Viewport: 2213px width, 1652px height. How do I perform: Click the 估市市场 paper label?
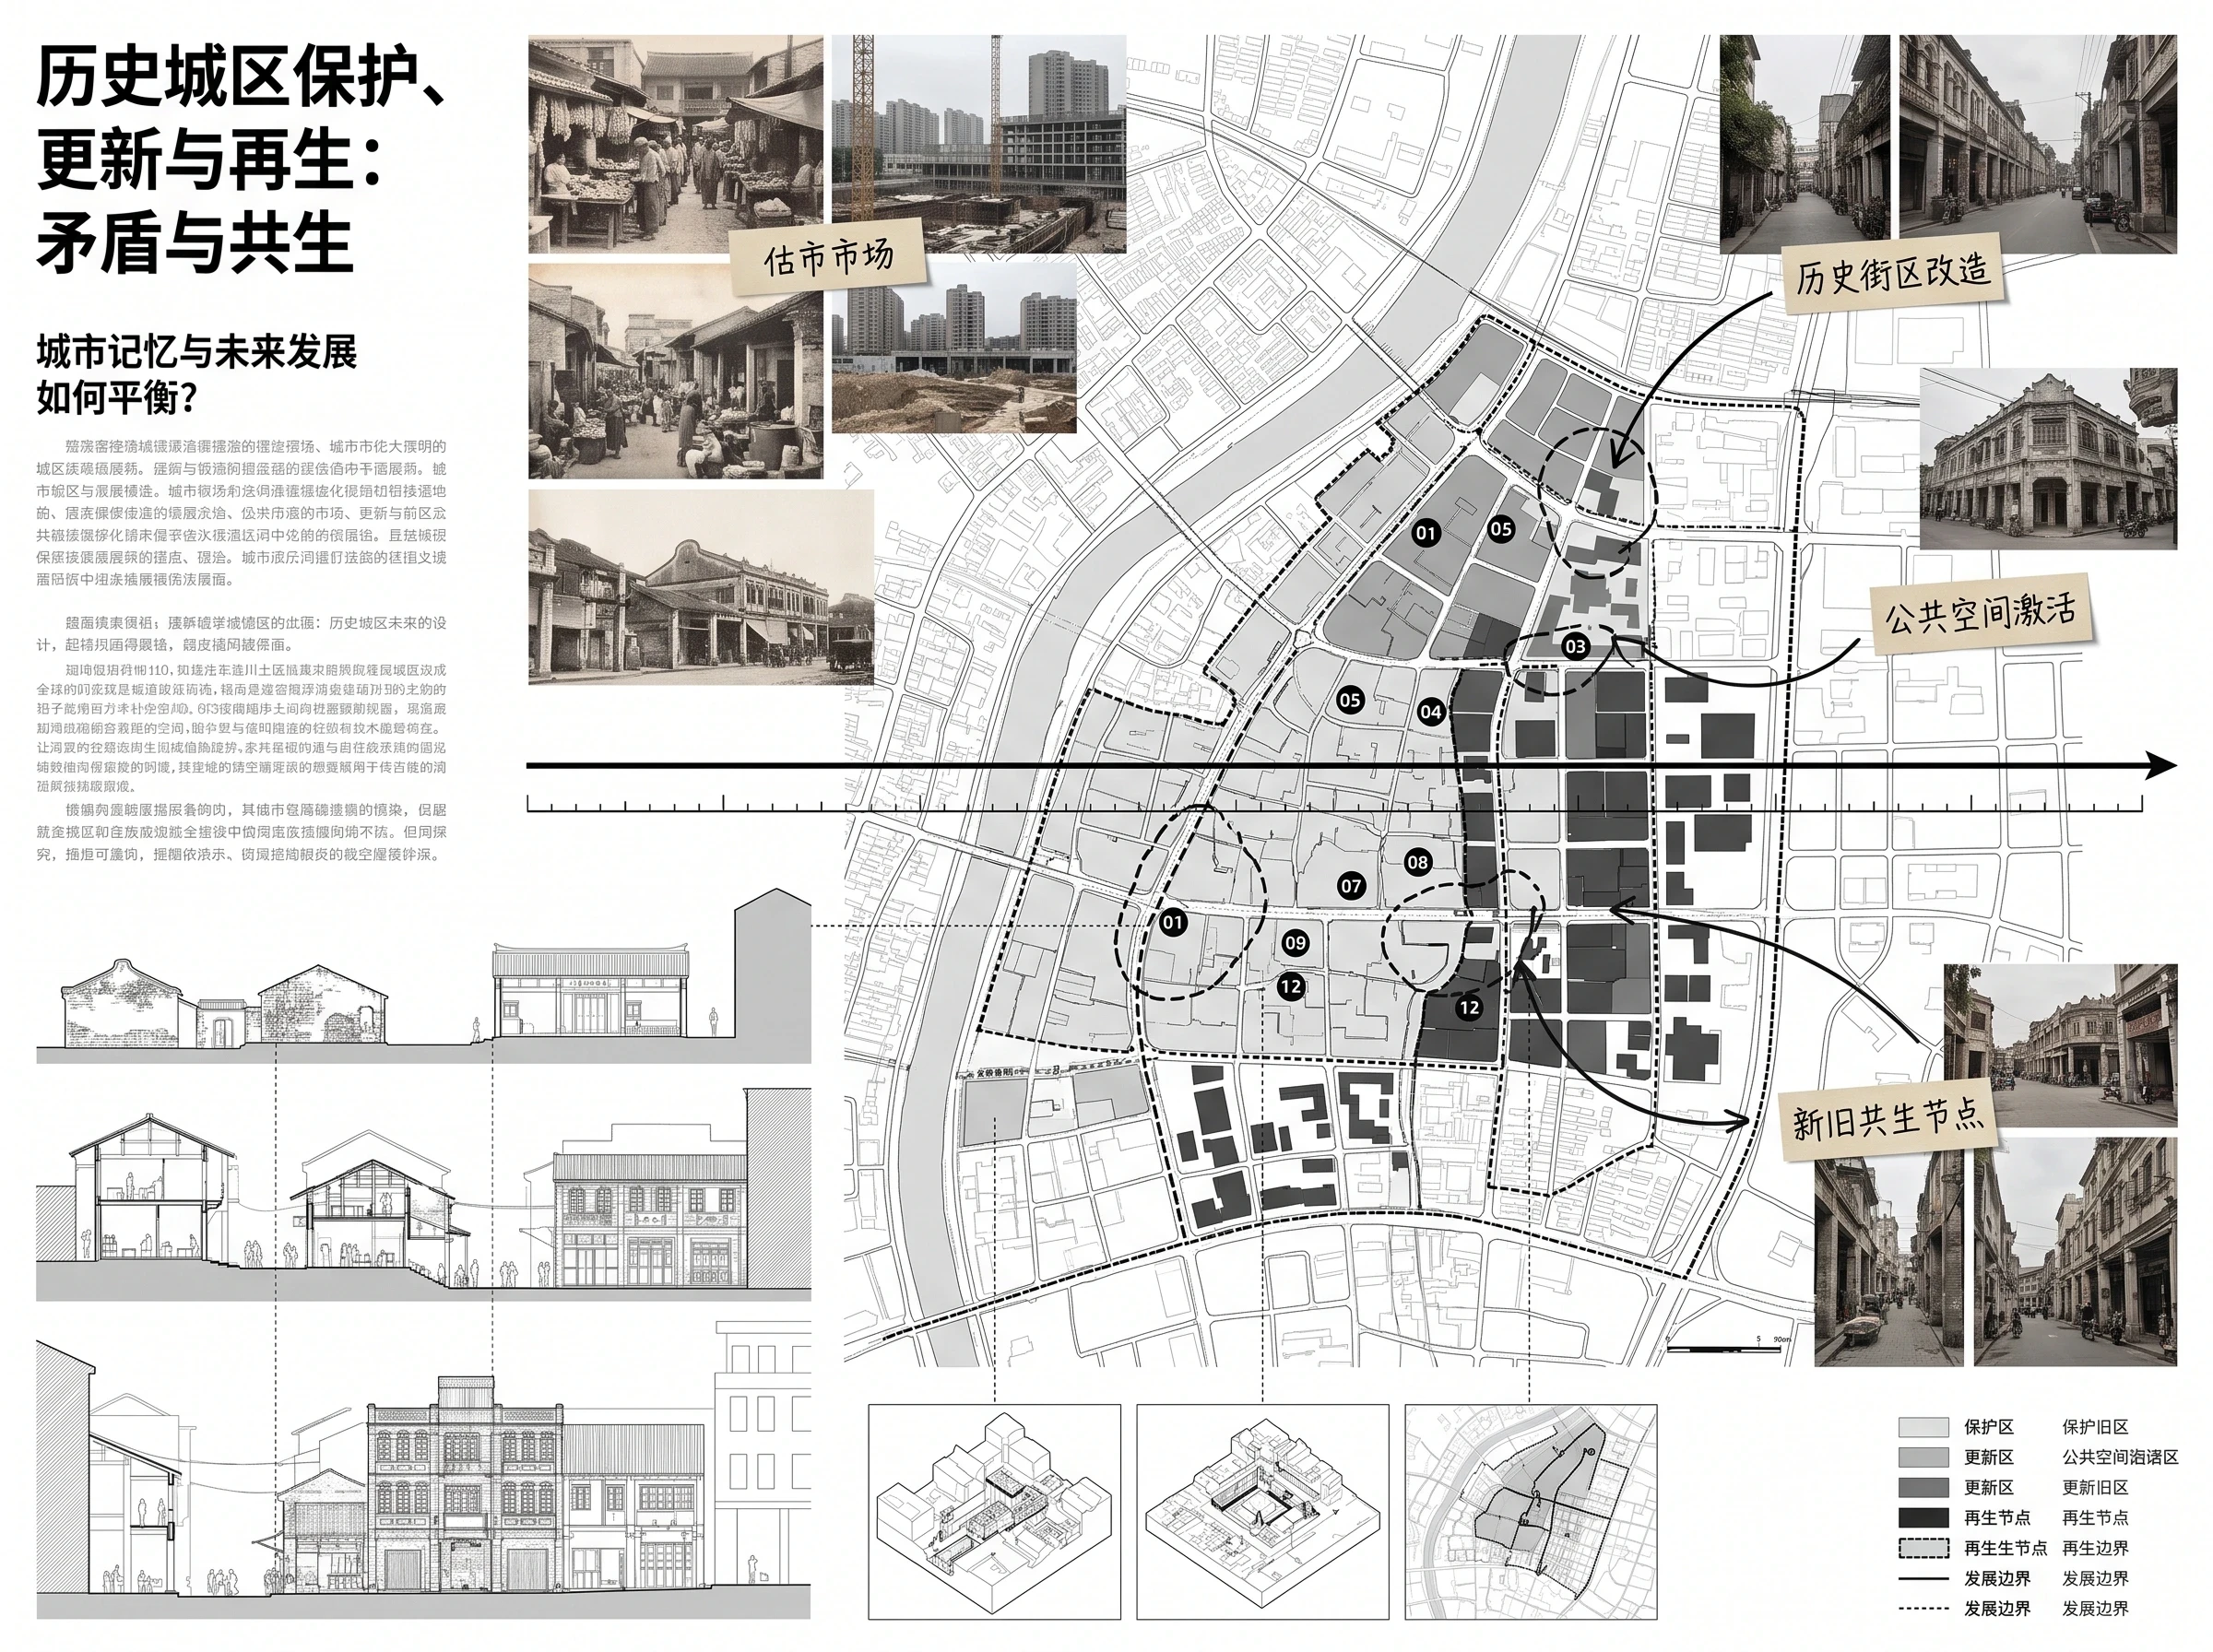[x=828, y=258]
